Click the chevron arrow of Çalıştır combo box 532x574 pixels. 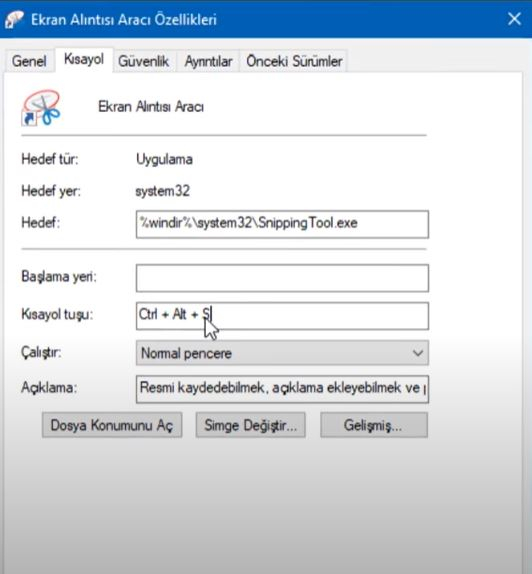418,353
